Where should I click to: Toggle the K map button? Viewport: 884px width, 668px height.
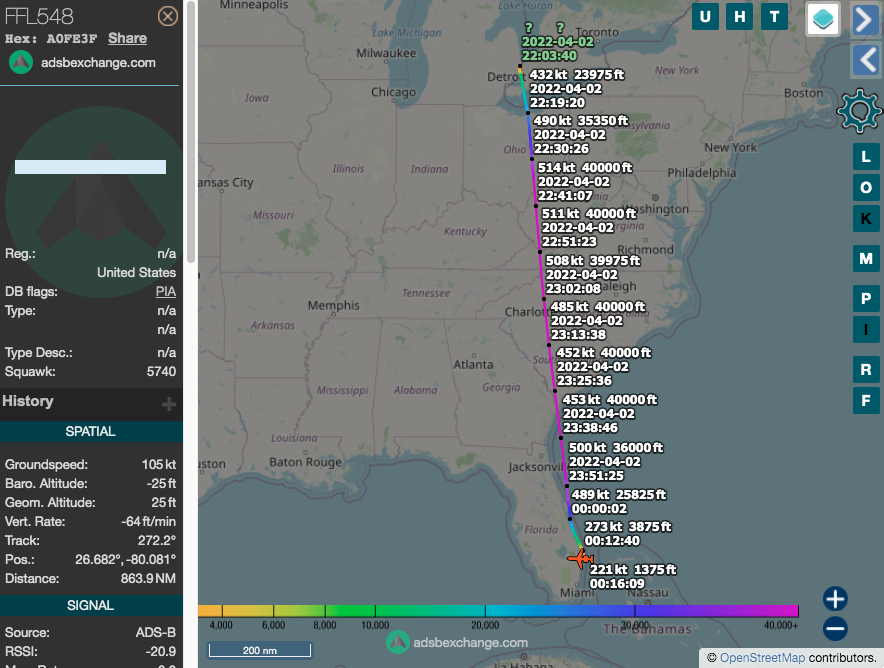(866, 219)
